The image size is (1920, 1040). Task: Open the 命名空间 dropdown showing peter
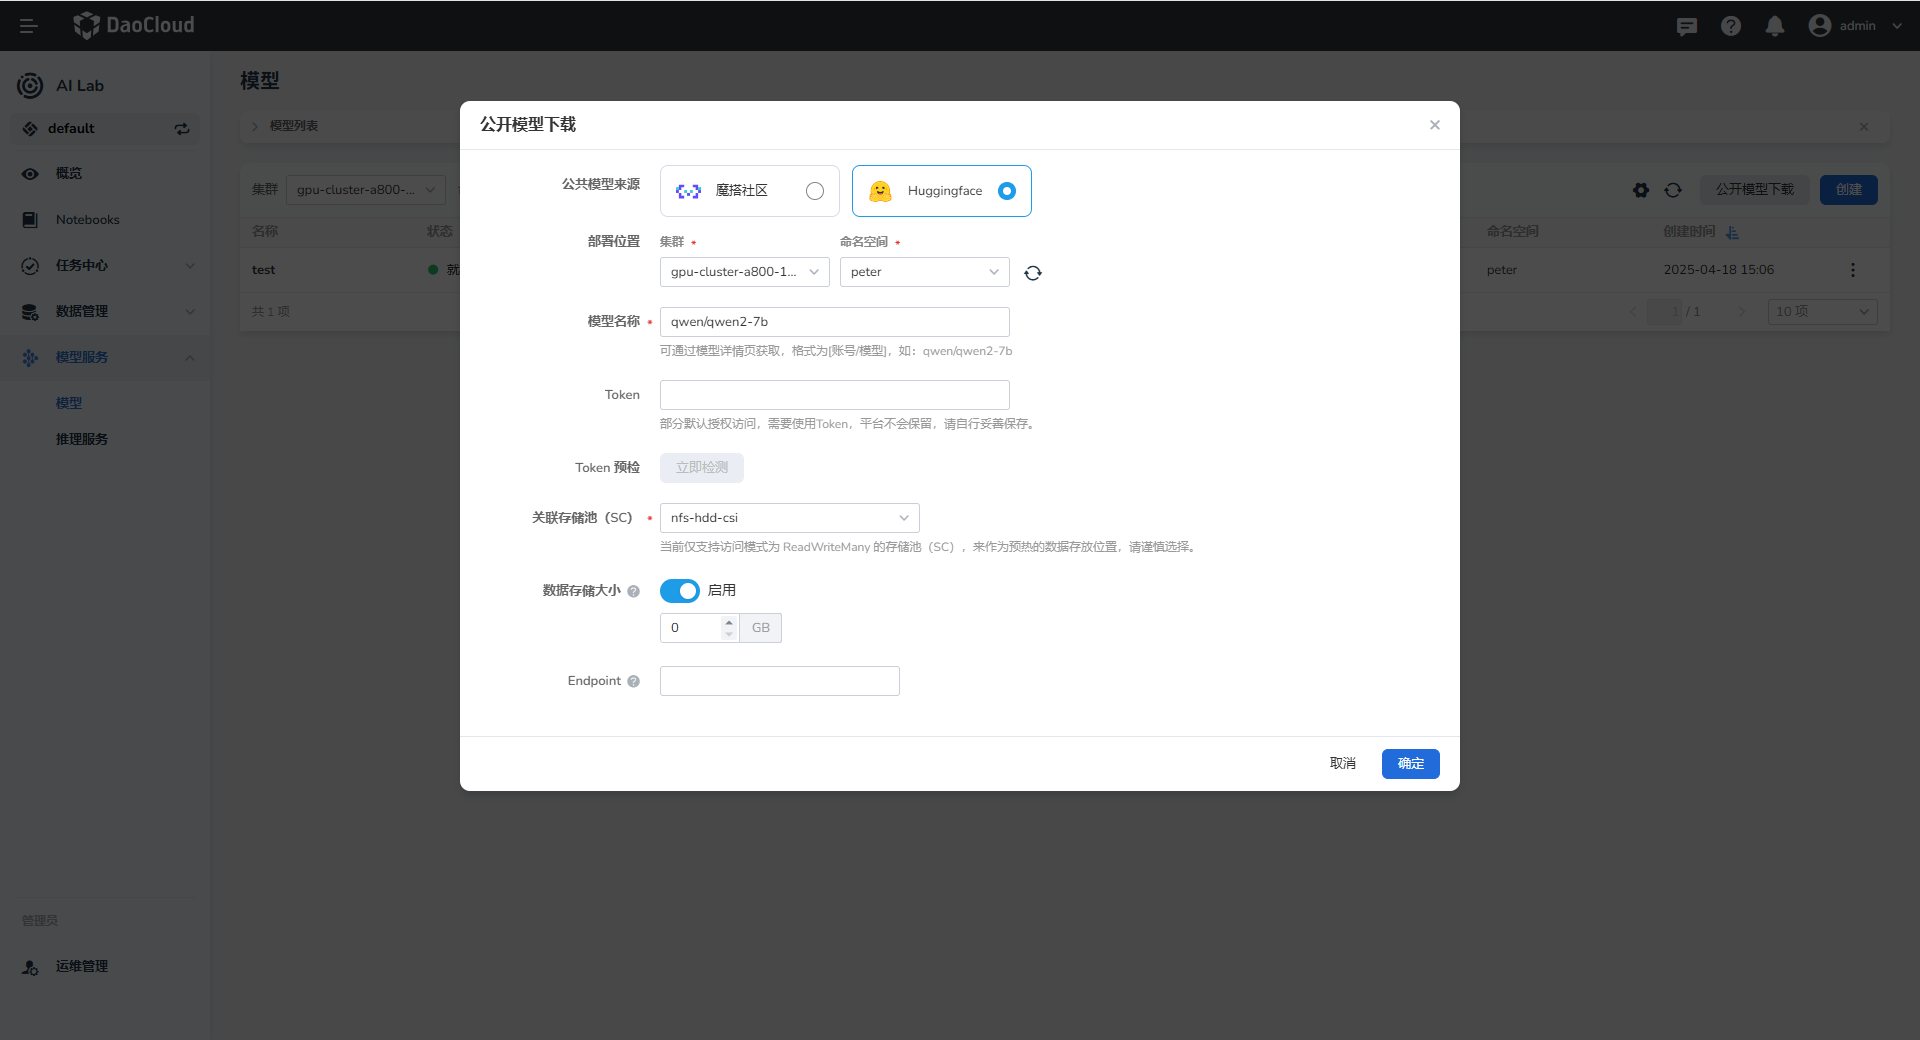coord(924,272)
